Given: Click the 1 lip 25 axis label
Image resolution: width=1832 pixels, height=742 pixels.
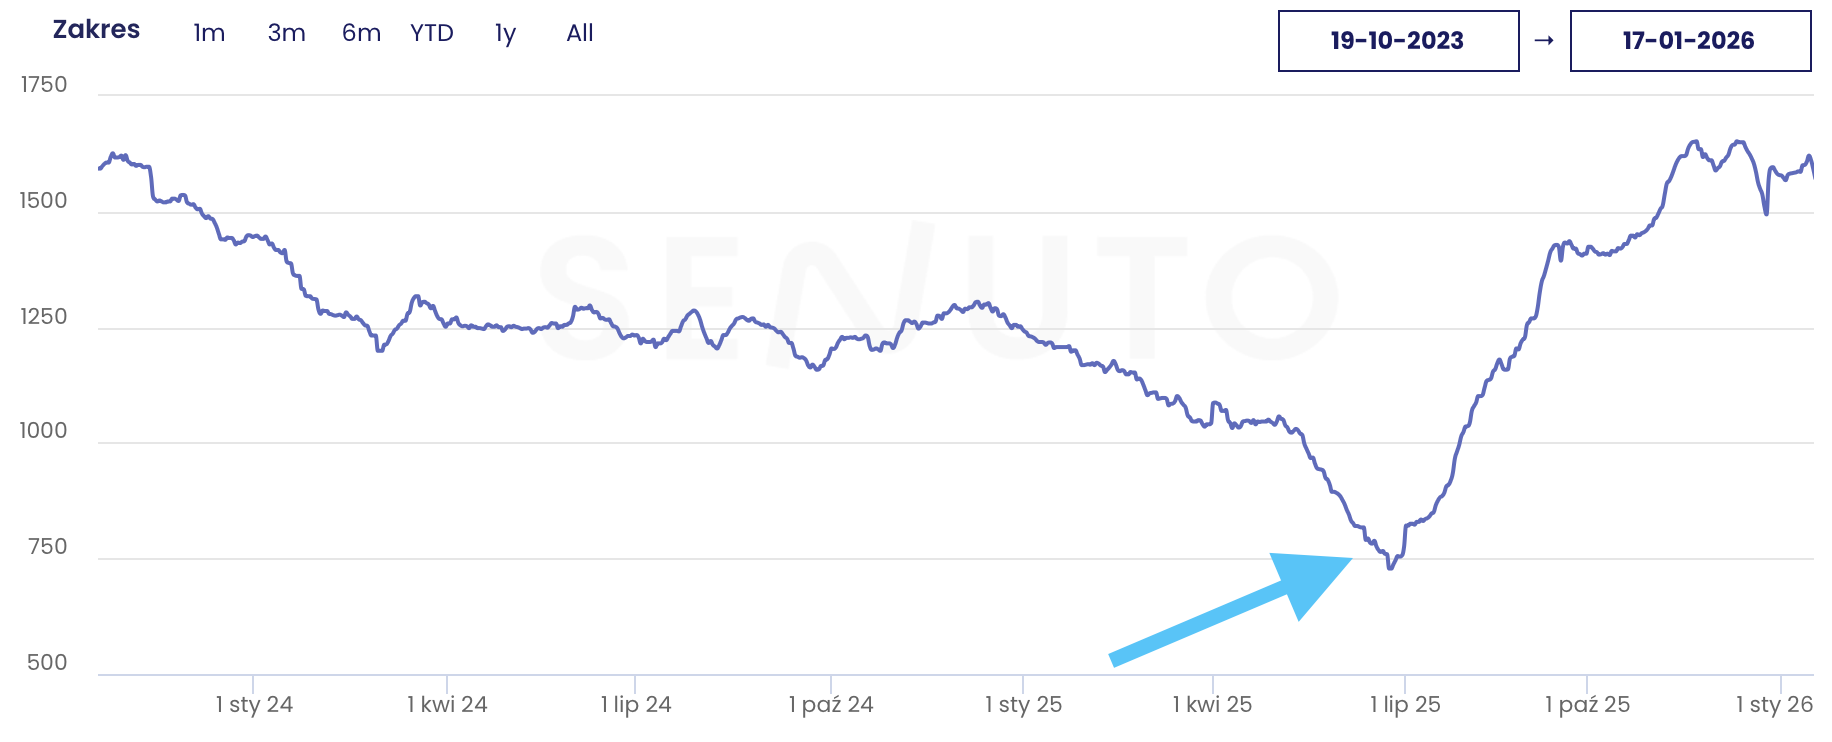Looking at the screenshot, I should click(1405, 704).
